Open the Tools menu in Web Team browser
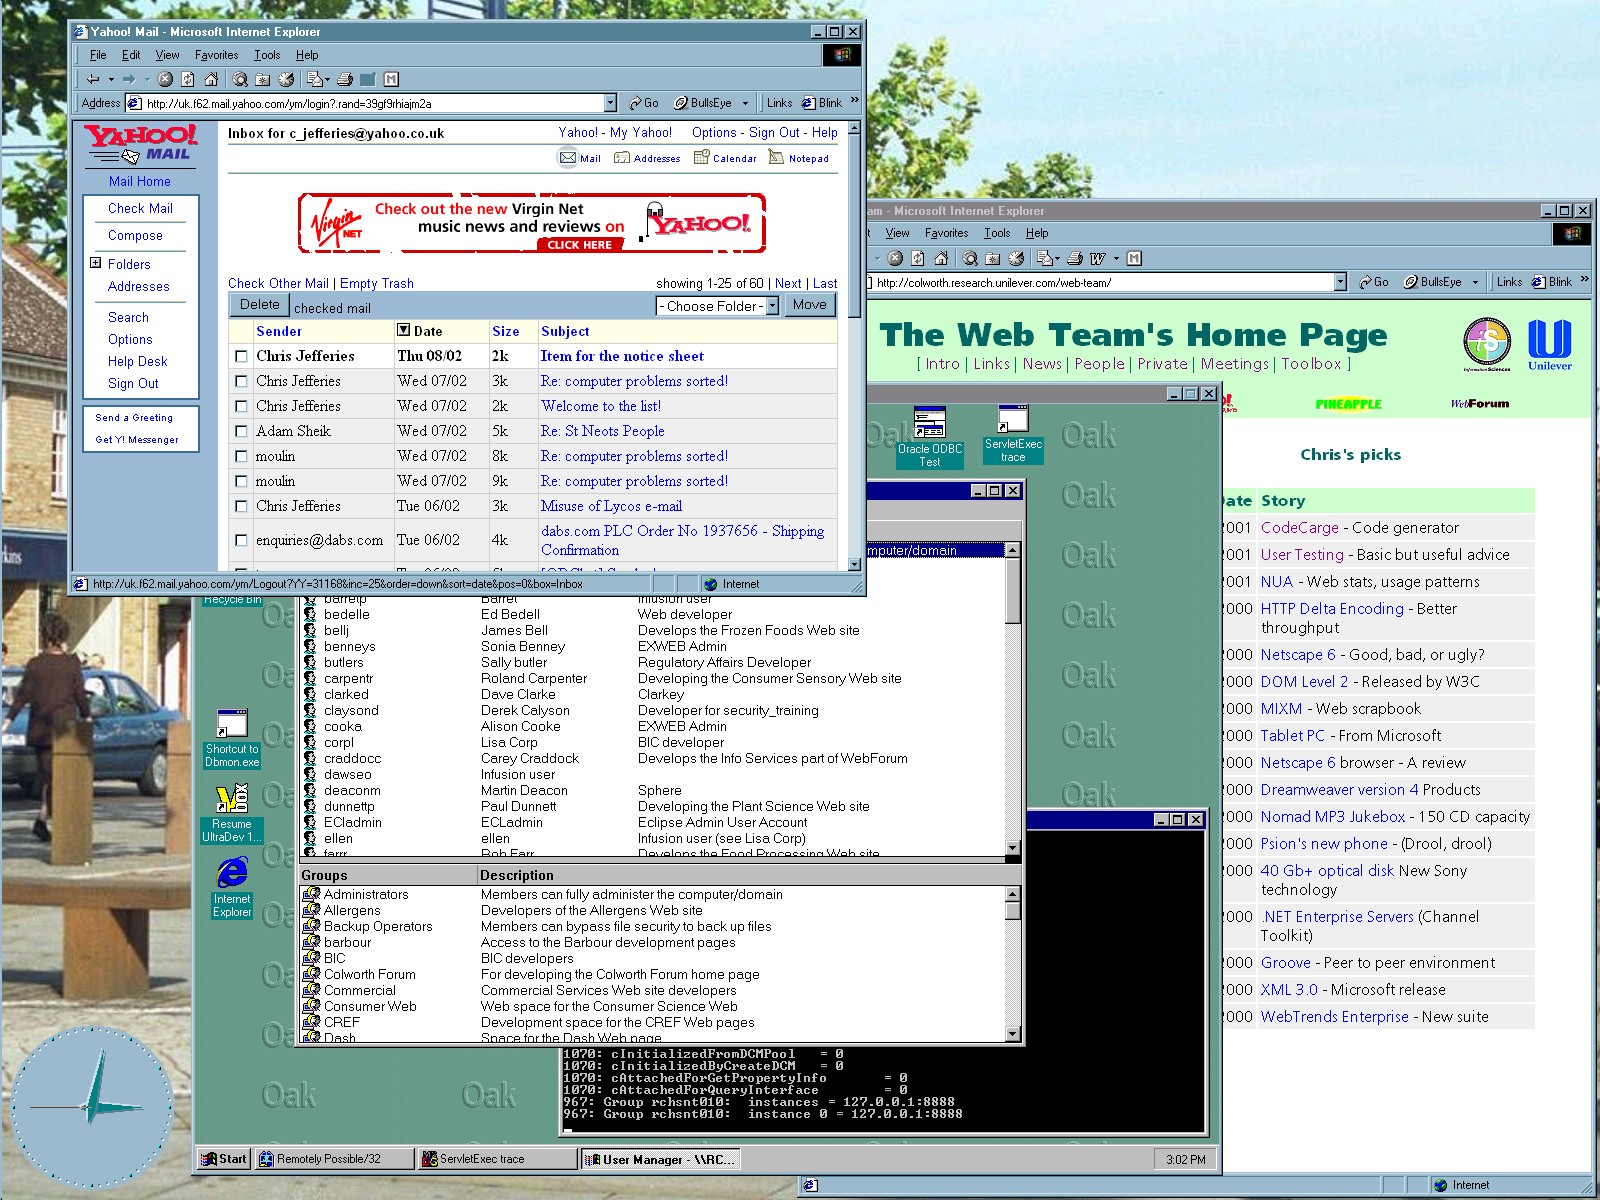1600x1200 pixels. (996, 233)
